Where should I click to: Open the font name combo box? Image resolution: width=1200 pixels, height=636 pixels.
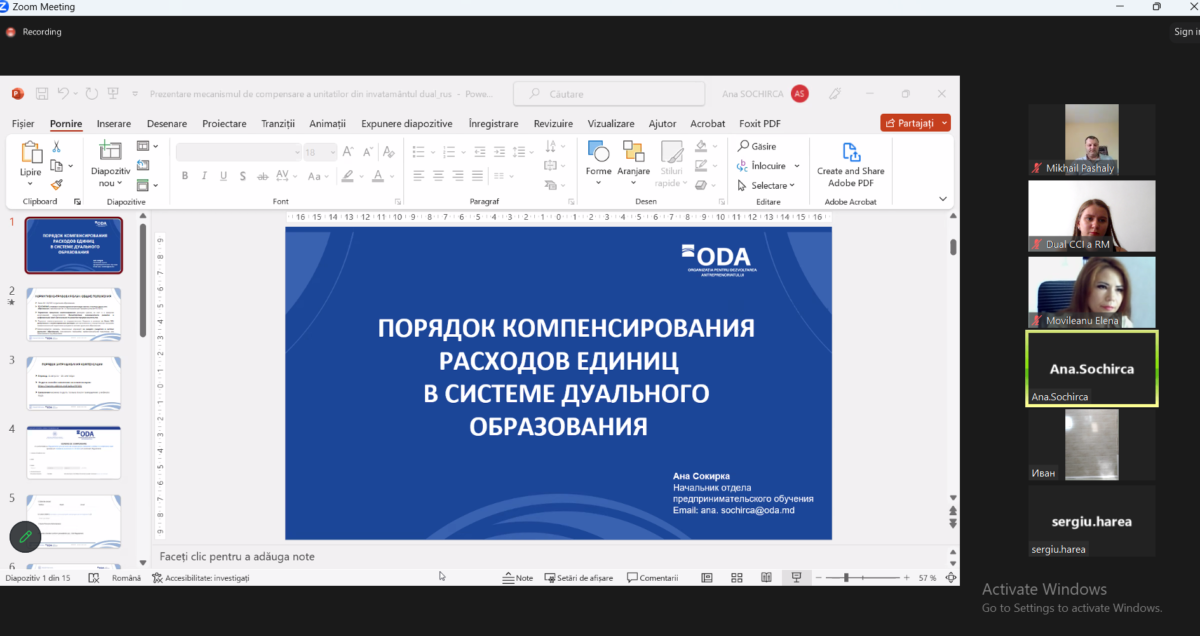[238, 152]
